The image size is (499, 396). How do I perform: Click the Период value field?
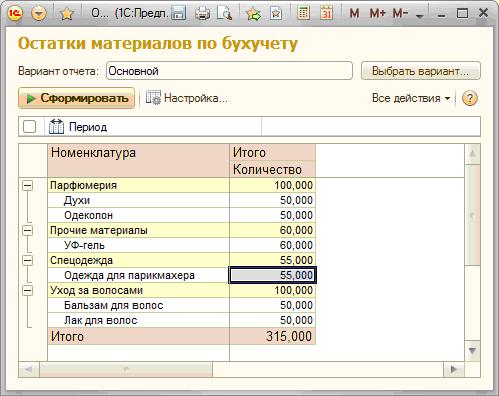371,127
